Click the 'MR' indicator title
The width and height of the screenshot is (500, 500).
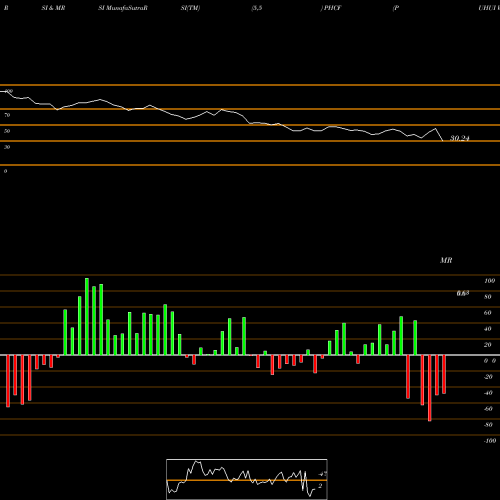point(446,260)
